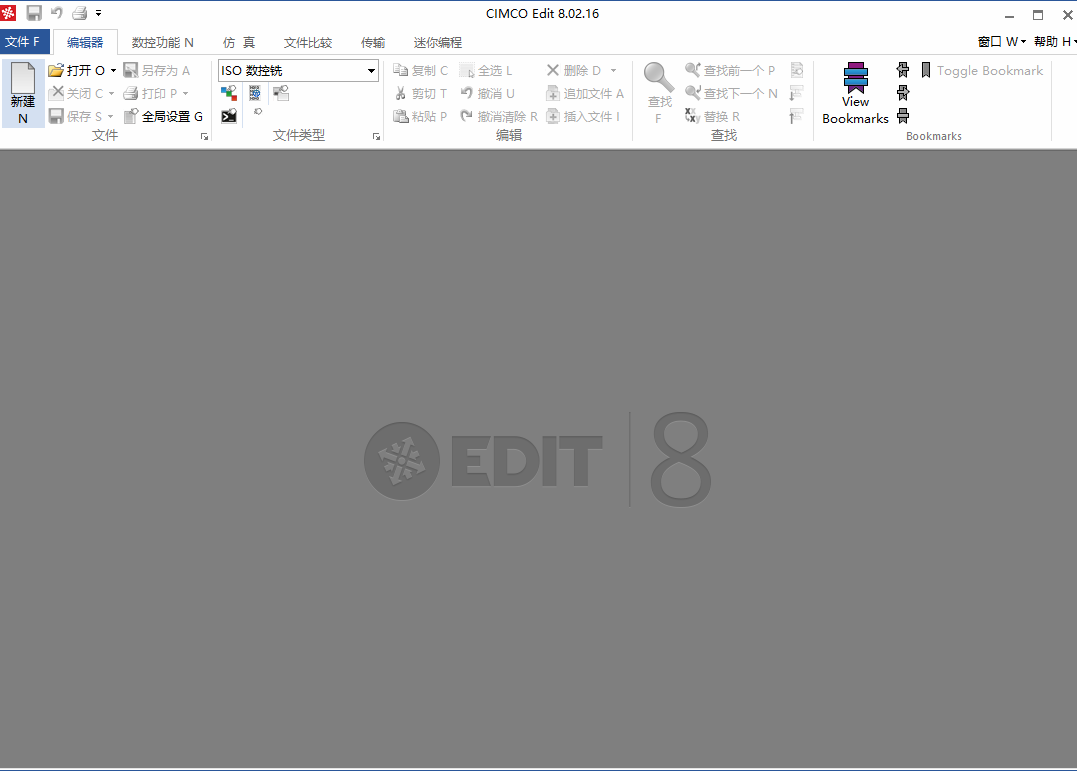The width and height of the screenshot is (1077, 771).
Task: Open 全局设置 G global settings
Action: pyautogui.click(x=163, y=116)
